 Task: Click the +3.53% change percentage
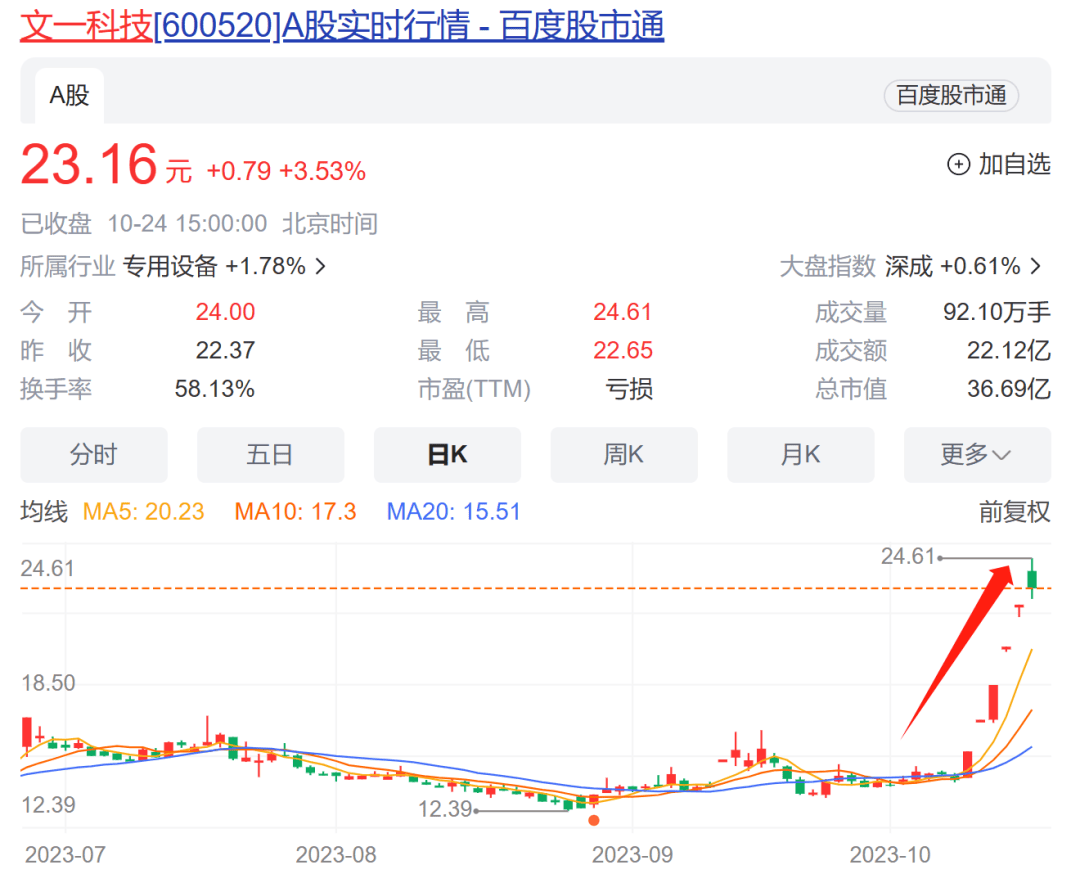[x=322, y=171]
